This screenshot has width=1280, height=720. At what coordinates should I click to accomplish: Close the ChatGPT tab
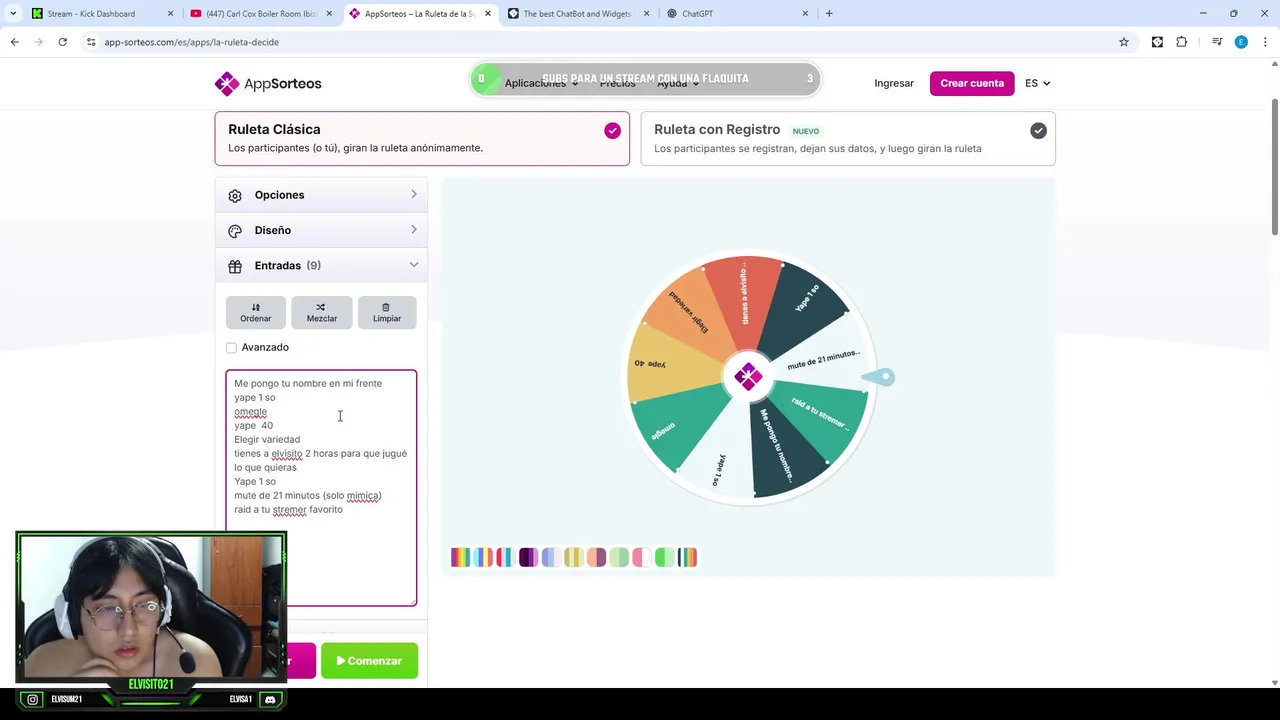point(805,14)
